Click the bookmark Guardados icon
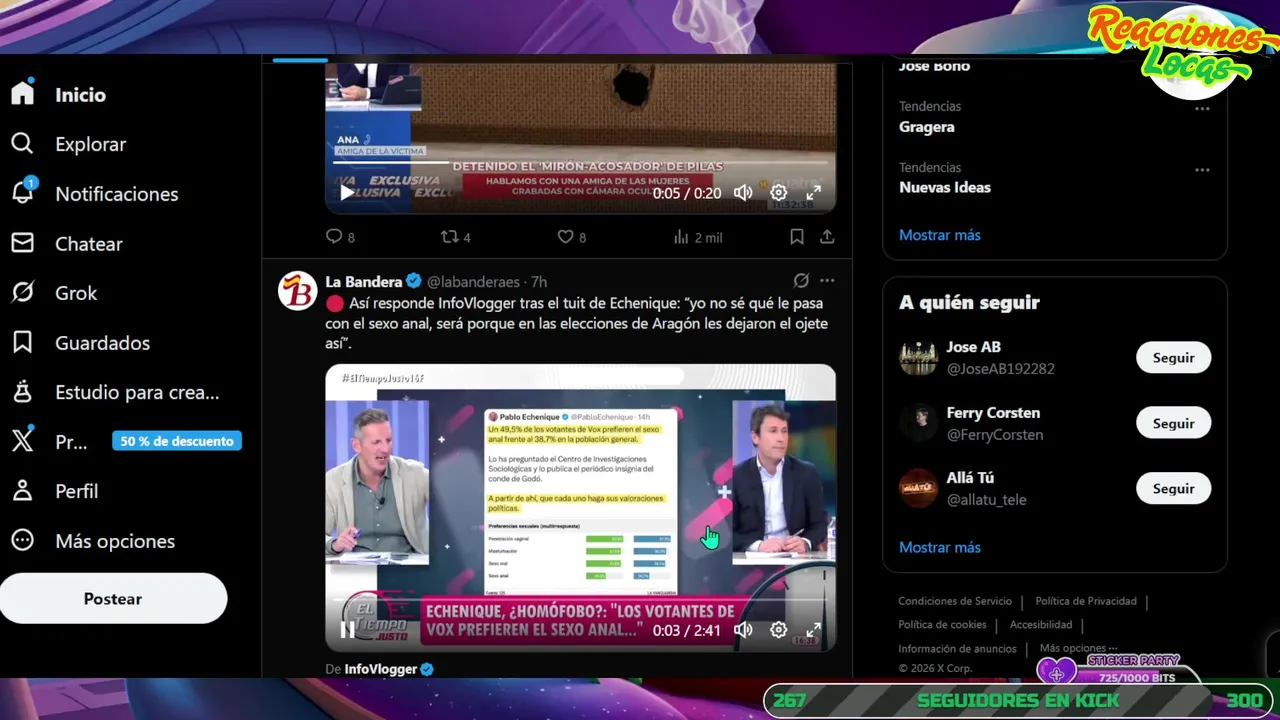This screenshot has height=720, width=1280. click(22, 343)
